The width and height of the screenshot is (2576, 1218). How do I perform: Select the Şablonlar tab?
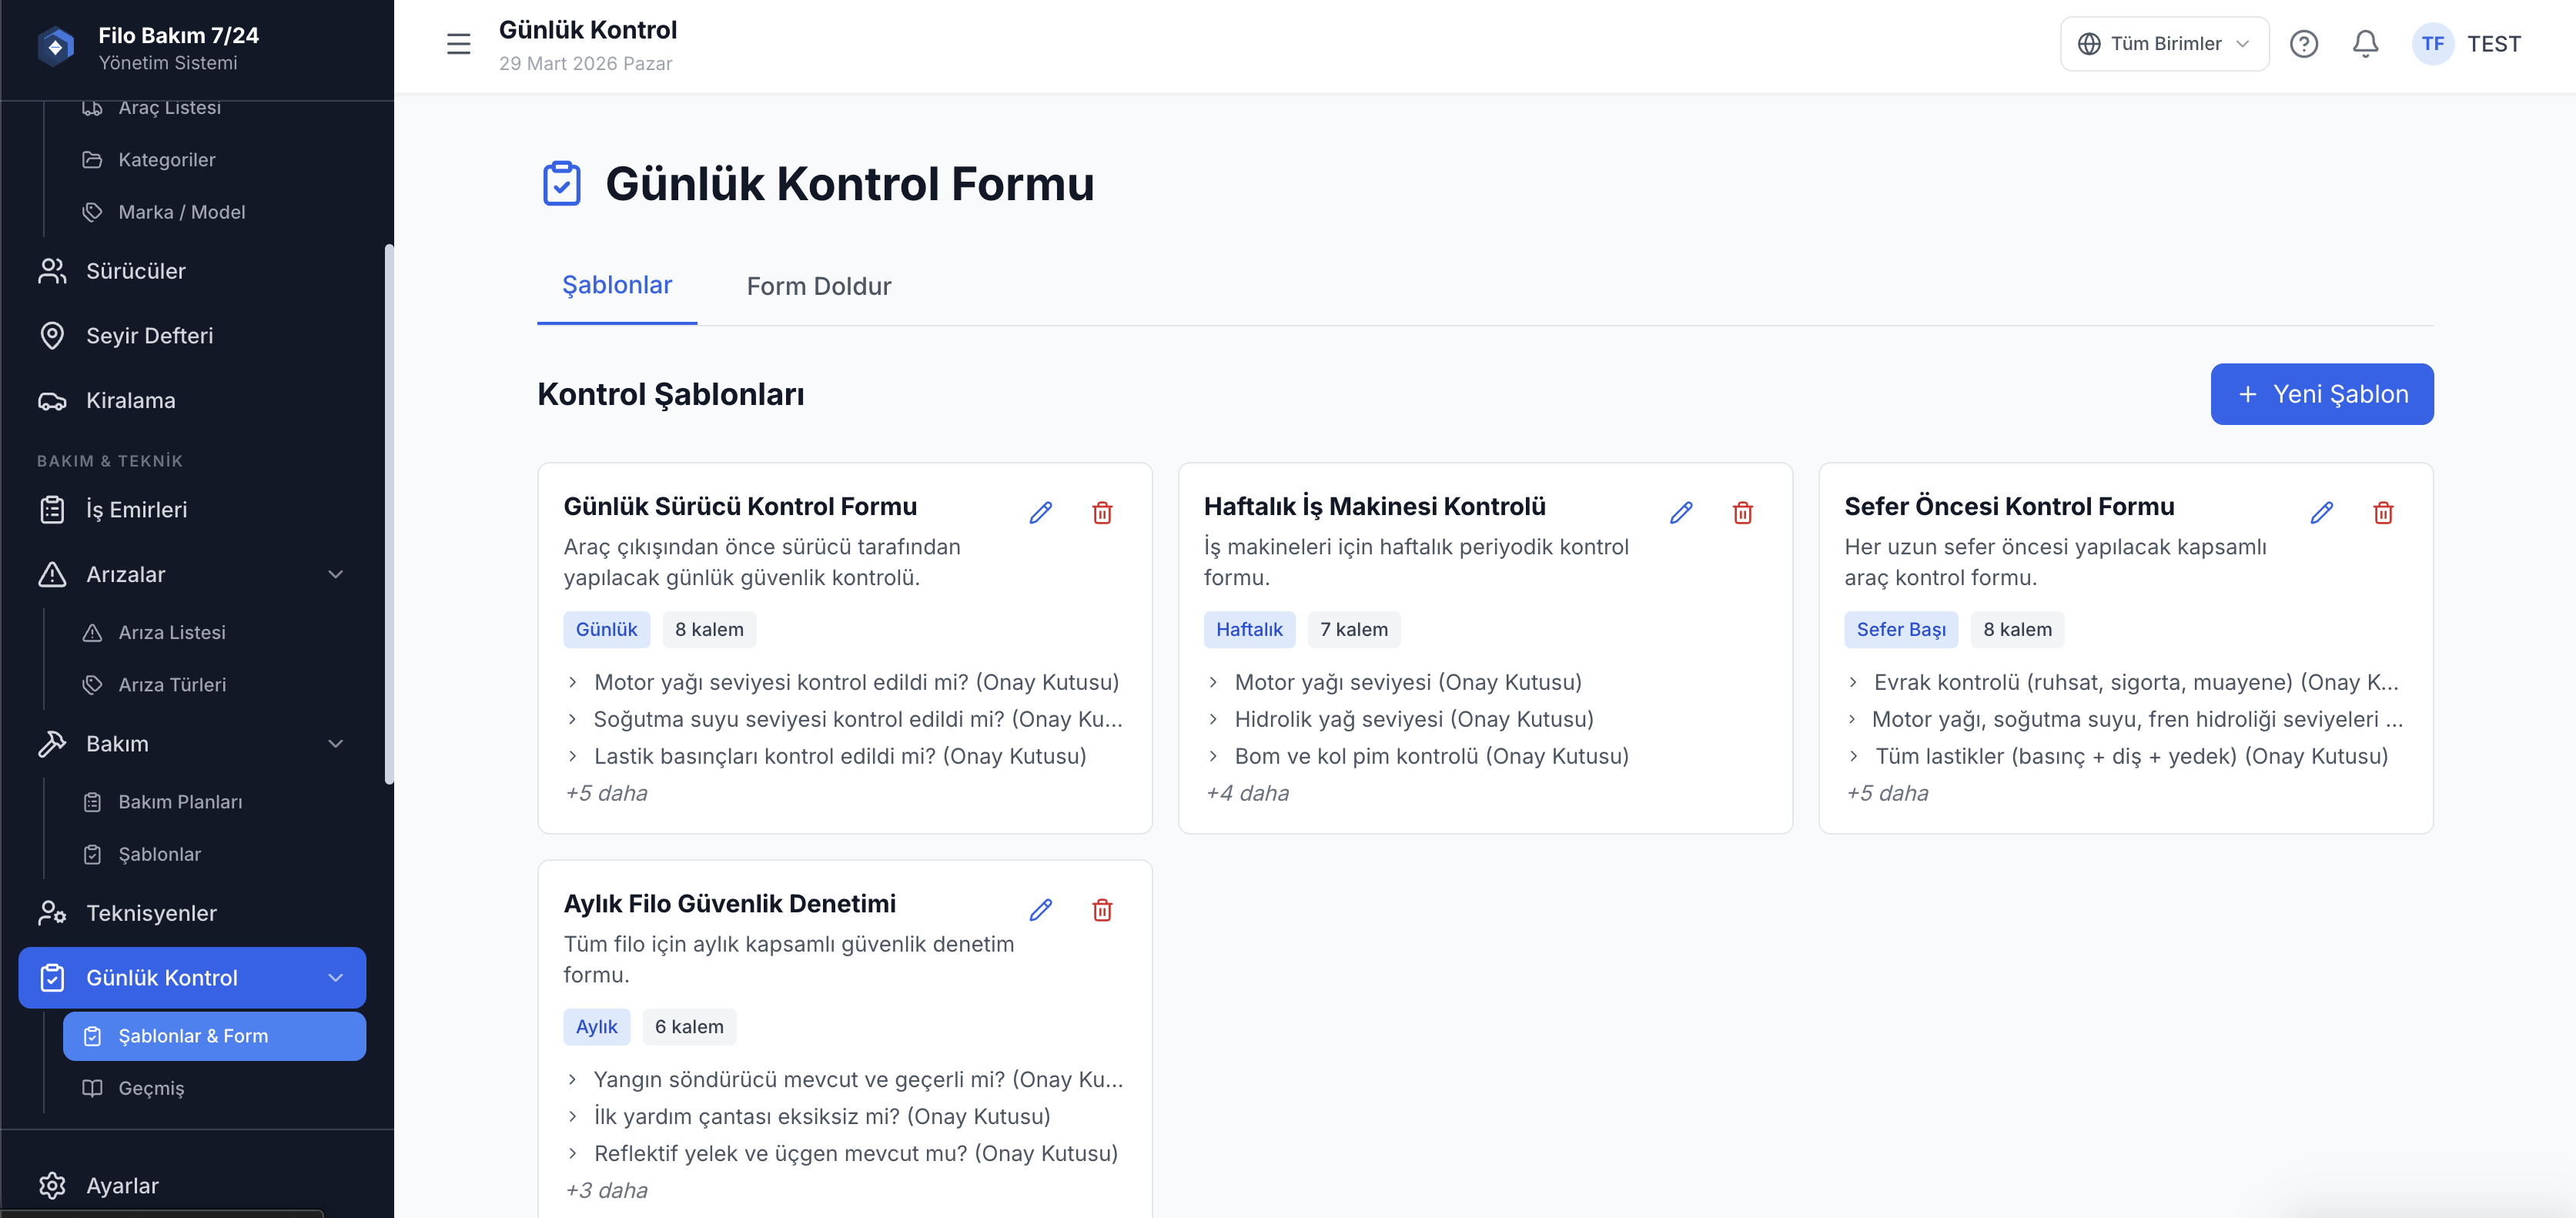pyautogui.click(x=617, y=286)
